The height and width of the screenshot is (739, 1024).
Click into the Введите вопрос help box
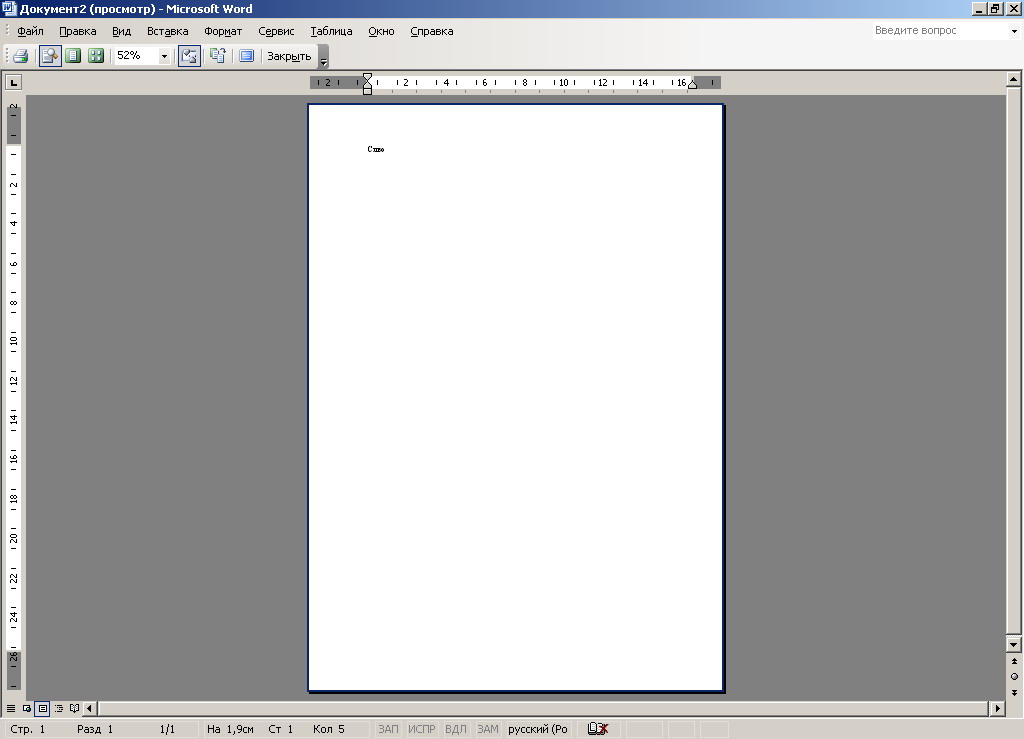pyautogui.click(x=938, y=31)
